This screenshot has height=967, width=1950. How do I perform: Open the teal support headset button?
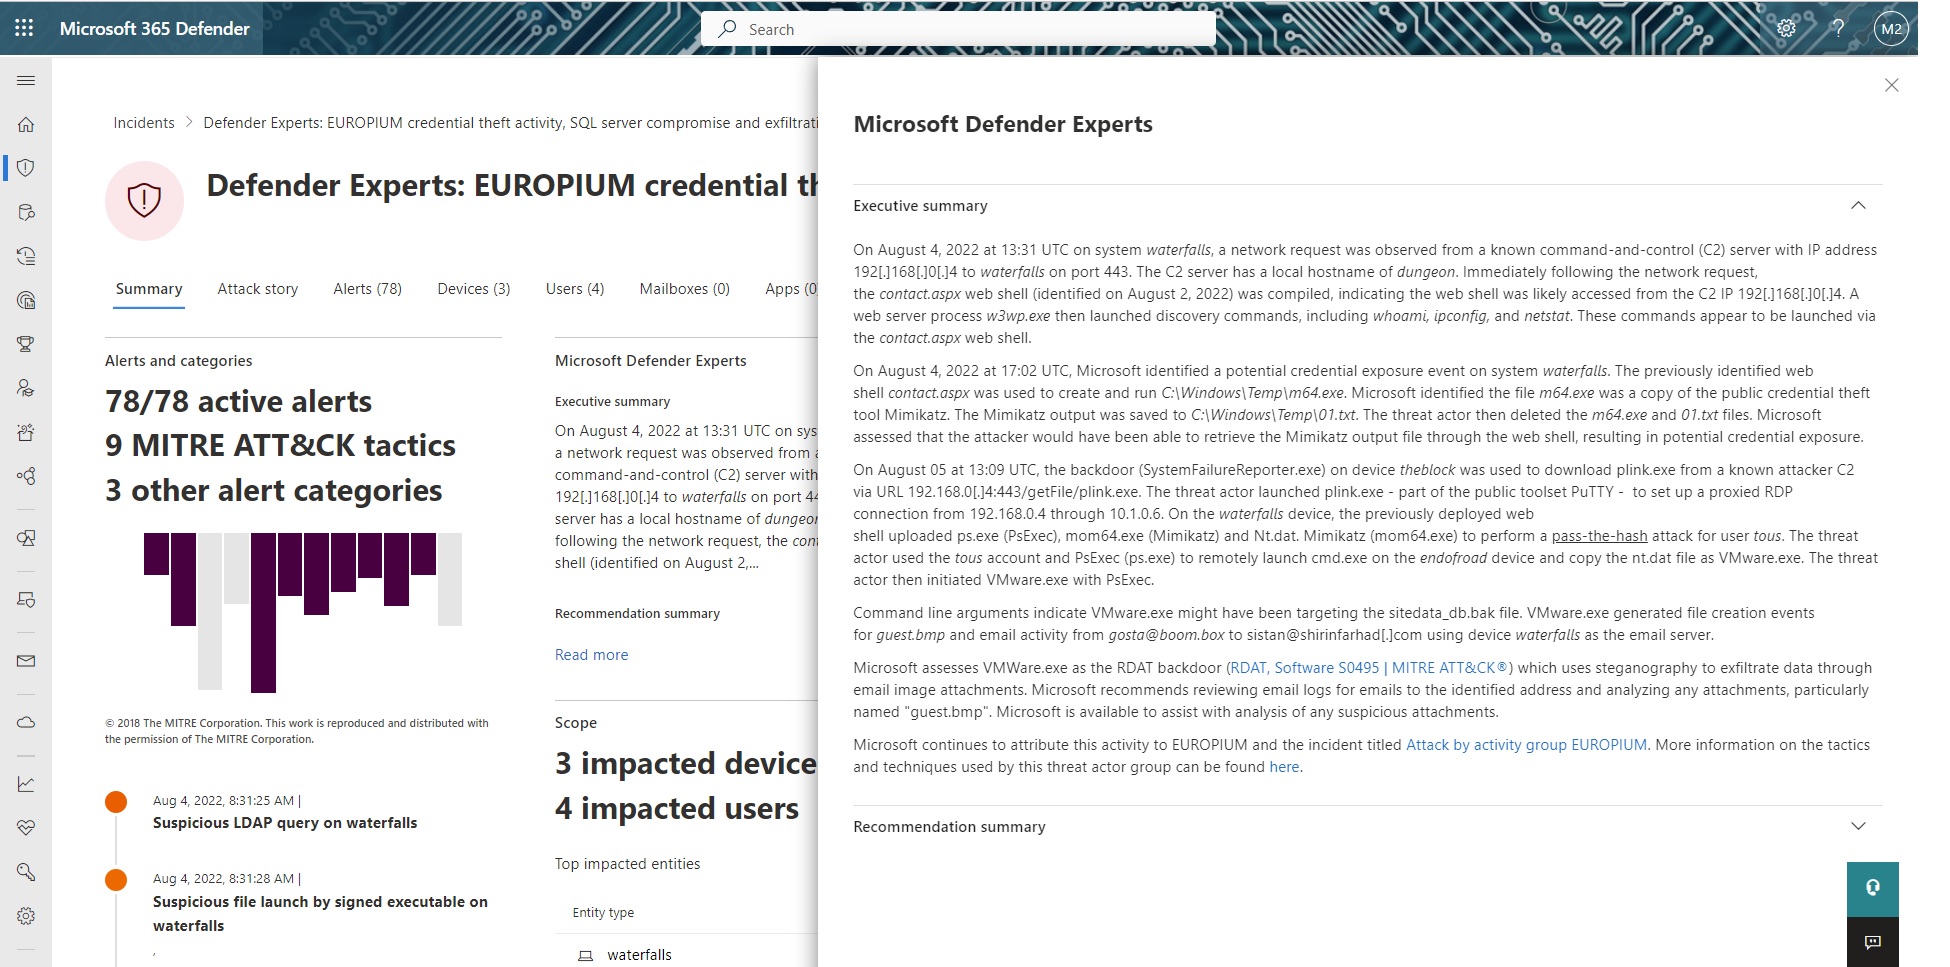coord(1873,888)
